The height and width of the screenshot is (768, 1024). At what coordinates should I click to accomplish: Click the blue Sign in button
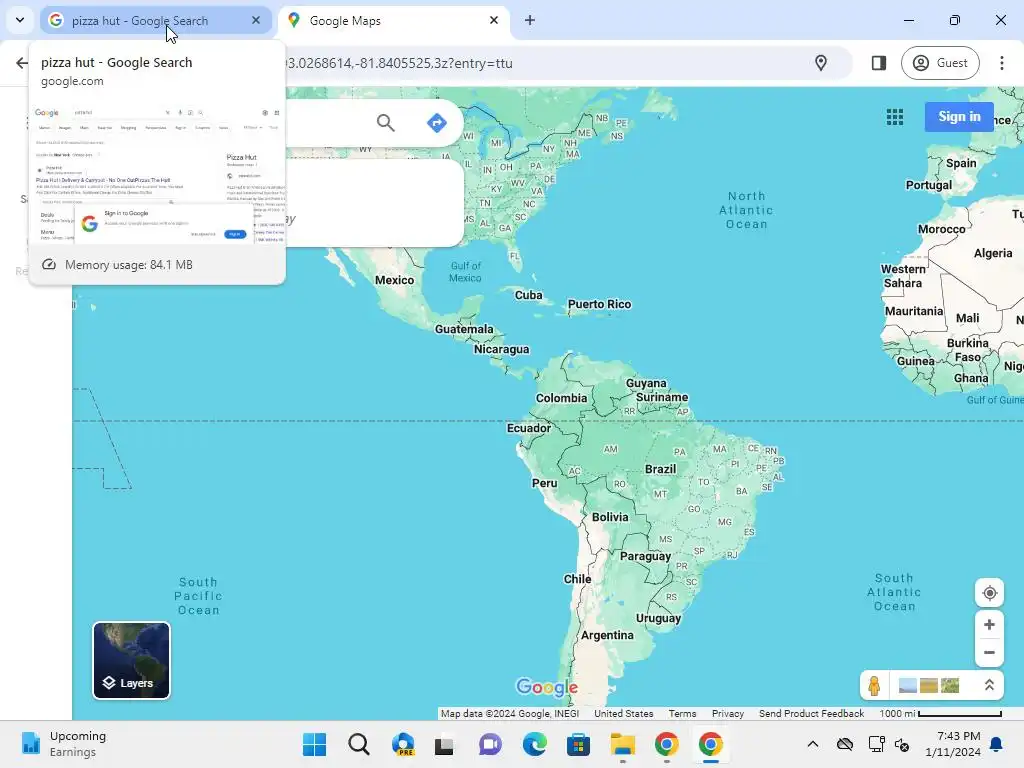[x=959, y=116]
